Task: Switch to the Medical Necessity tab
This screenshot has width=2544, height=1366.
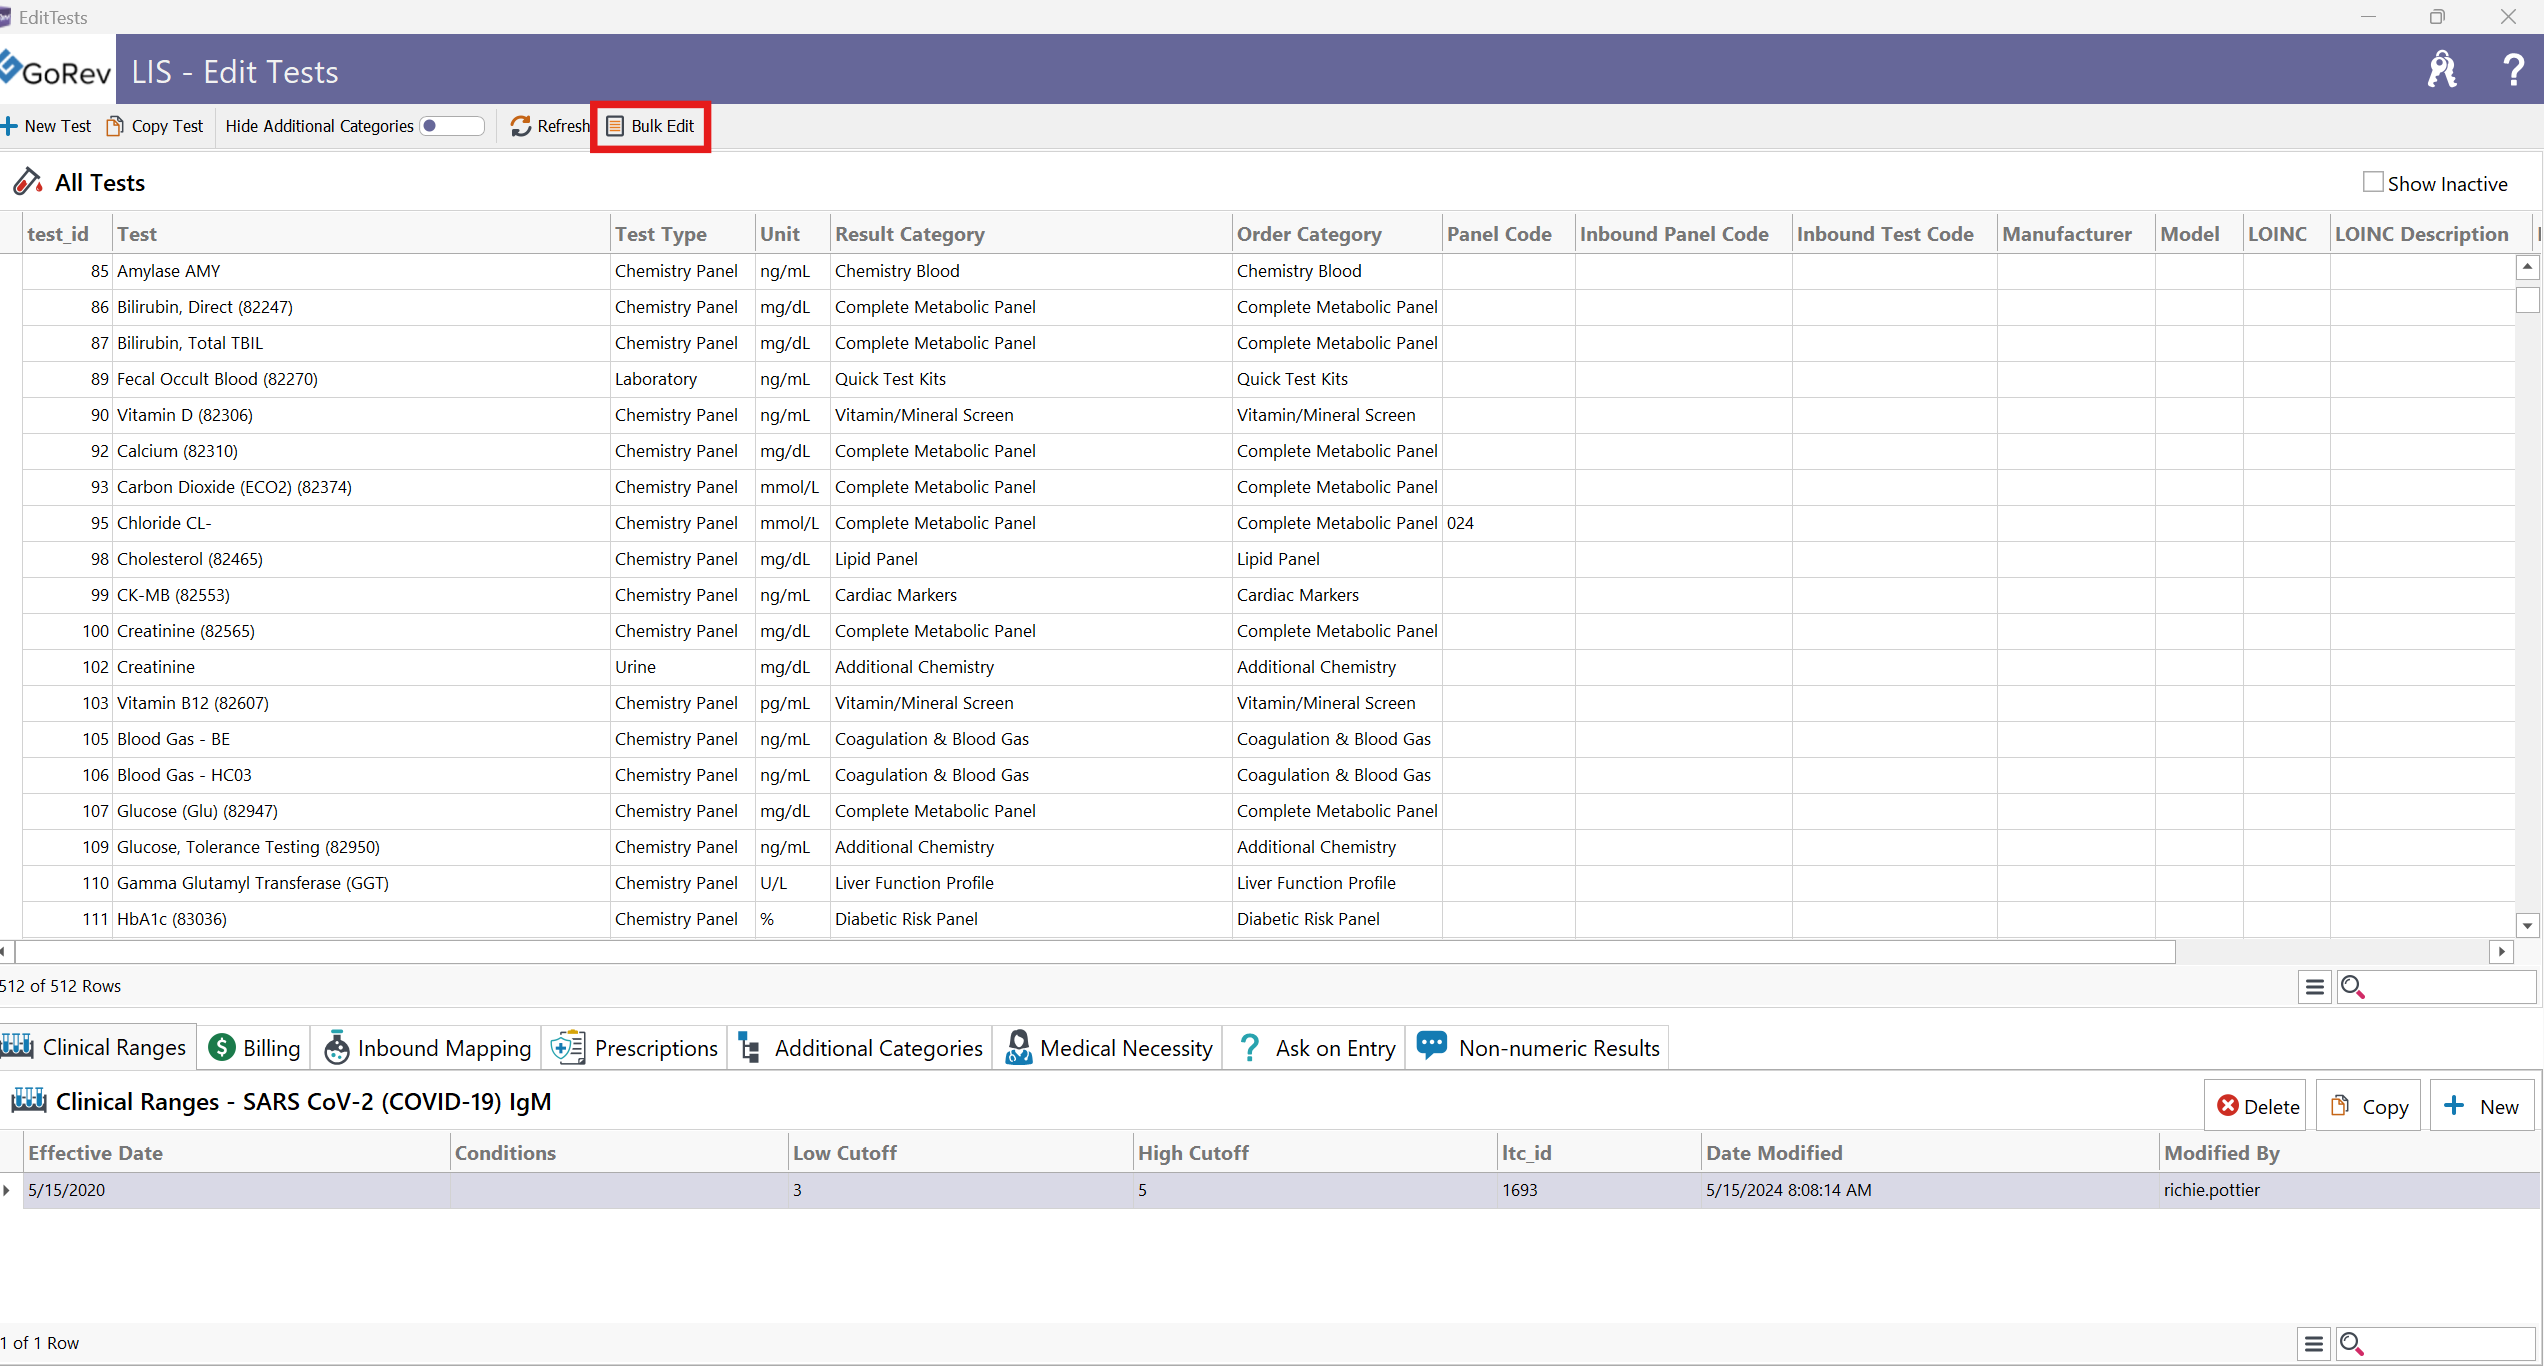Action: (x=1108, y=1047)
